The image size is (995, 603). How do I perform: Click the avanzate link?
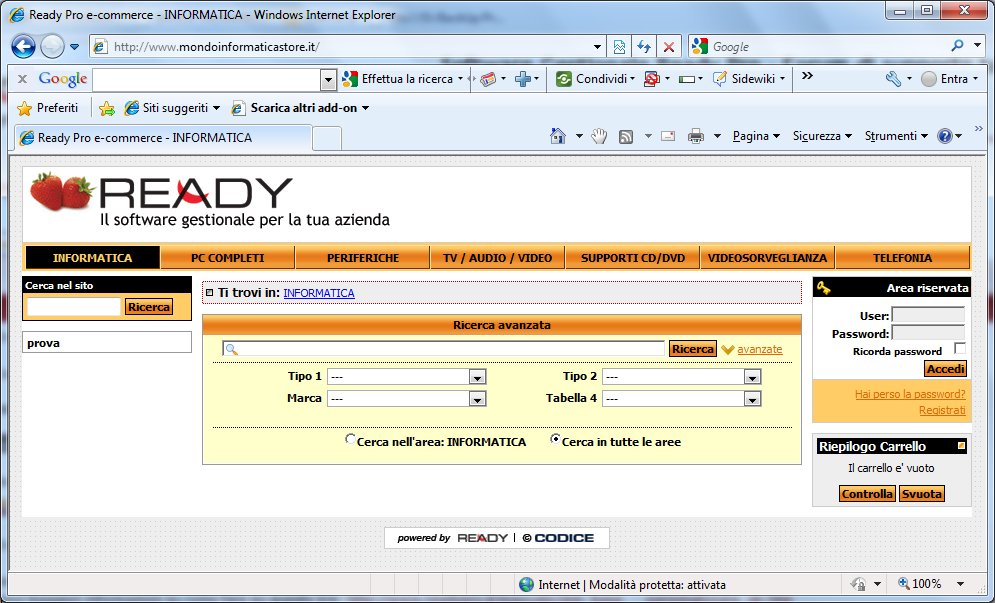click(x=760, y=349)
